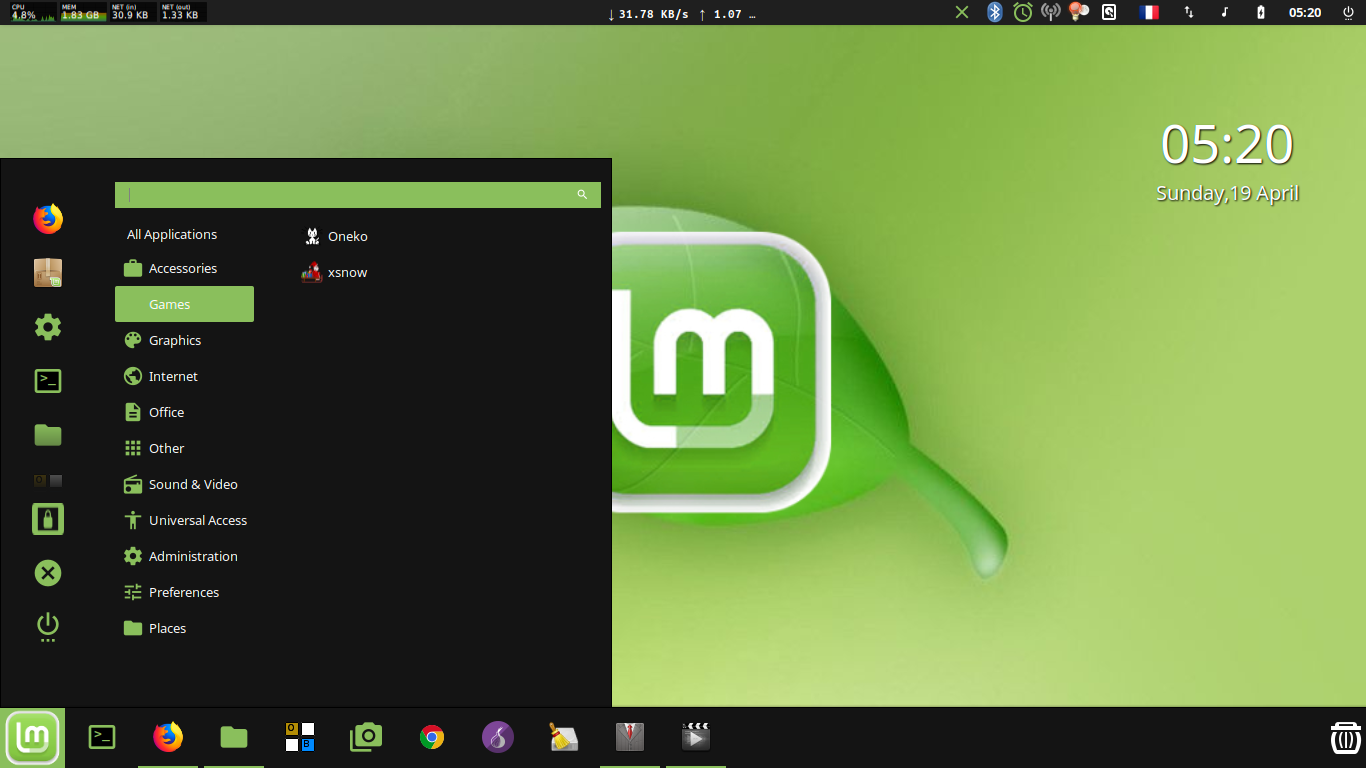Open the Internet category

coord(184,376)
